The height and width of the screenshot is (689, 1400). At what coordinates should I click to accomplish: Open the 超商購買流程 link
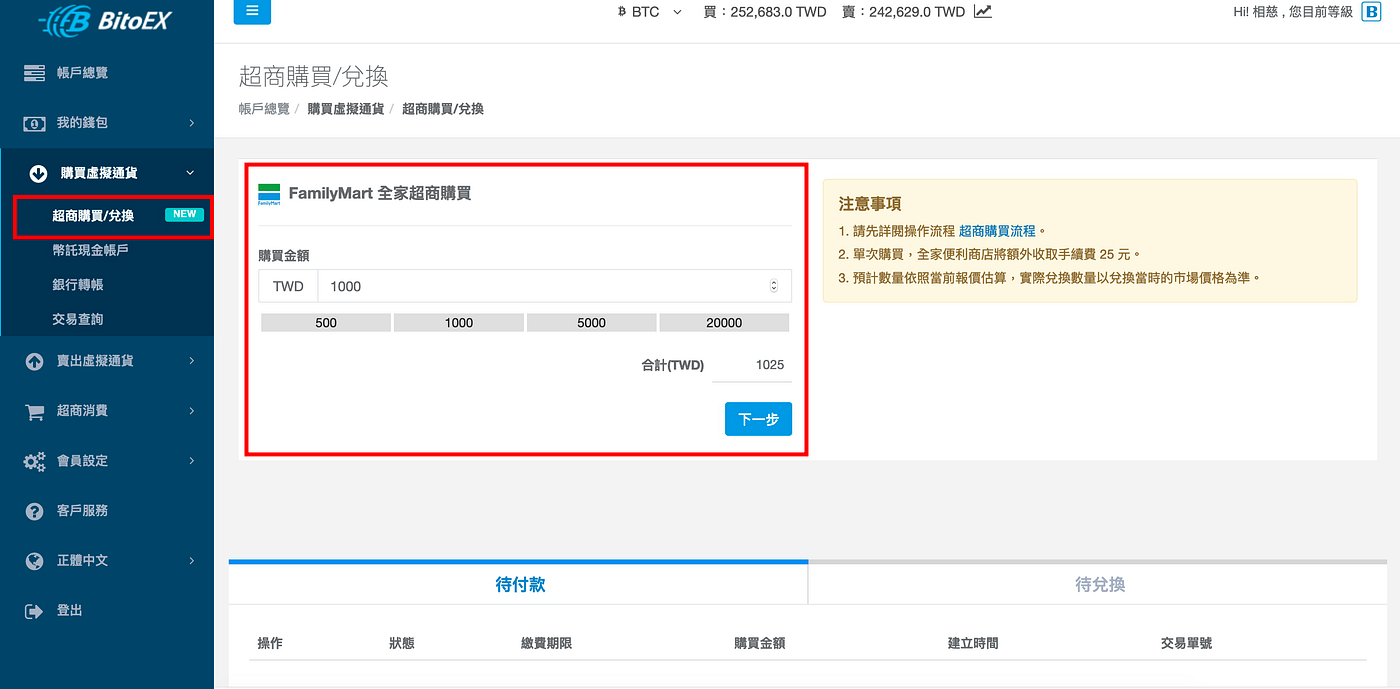[997, 231]
